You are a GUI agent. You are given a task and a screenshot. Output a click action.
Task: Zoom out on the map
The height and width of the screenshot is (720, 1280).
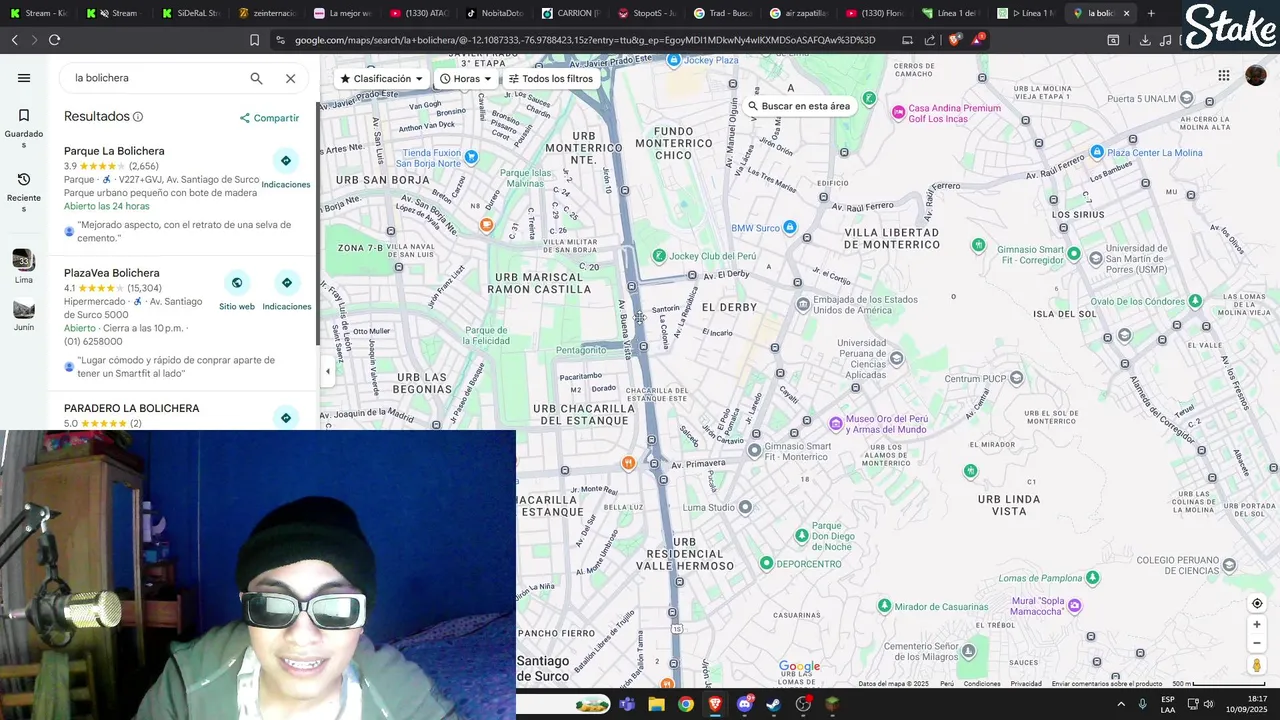click(x=1257, y=643)
